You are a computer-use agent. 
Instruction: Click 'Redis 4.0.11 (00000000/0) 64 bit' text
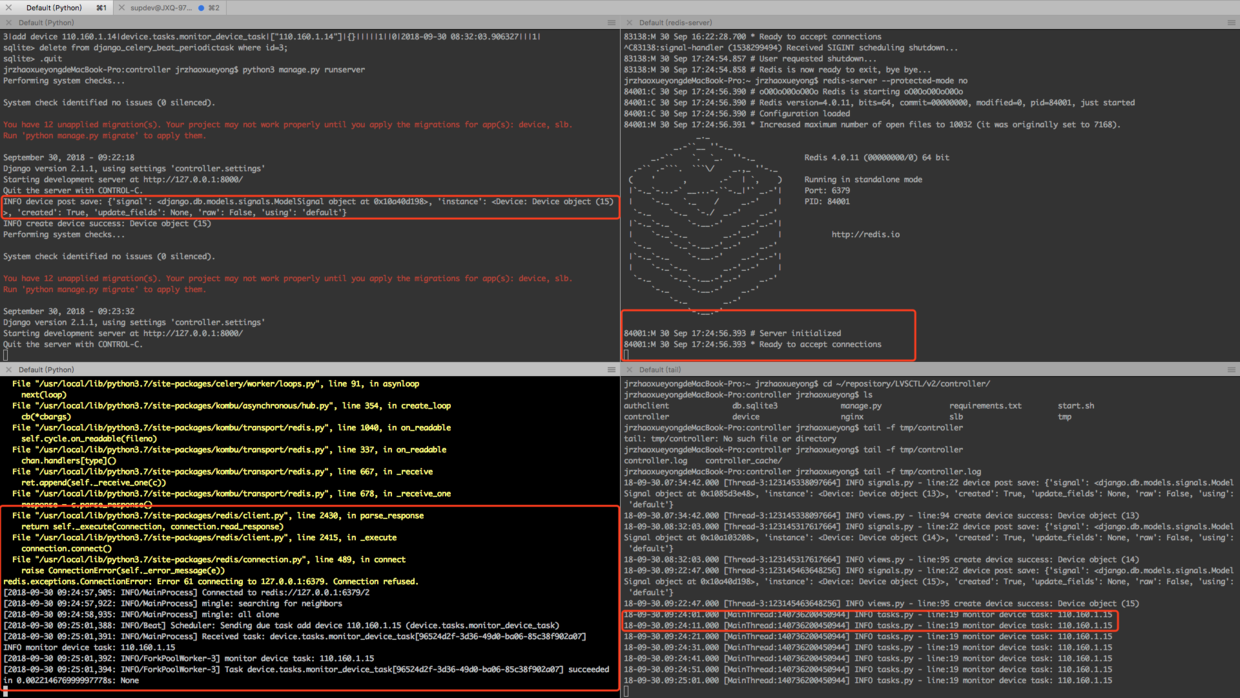[x=877, y=157]
